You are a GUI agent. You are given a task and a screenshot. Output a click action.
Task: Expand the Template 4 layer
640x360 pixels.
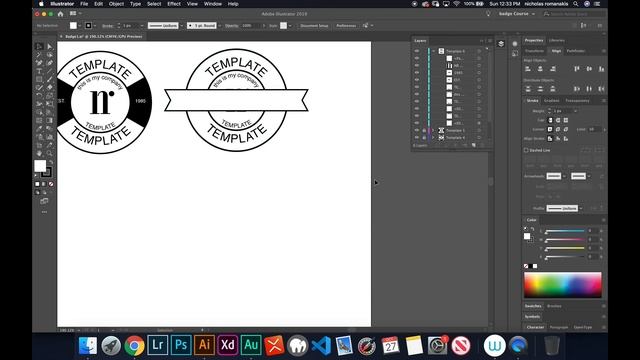coord(433,138)
